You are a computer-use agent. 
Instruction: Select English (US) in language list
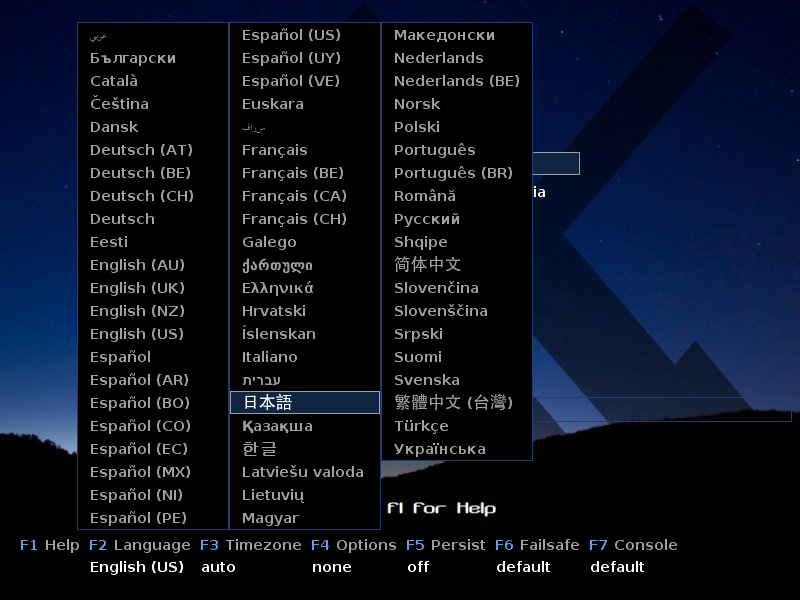point(137,334)
